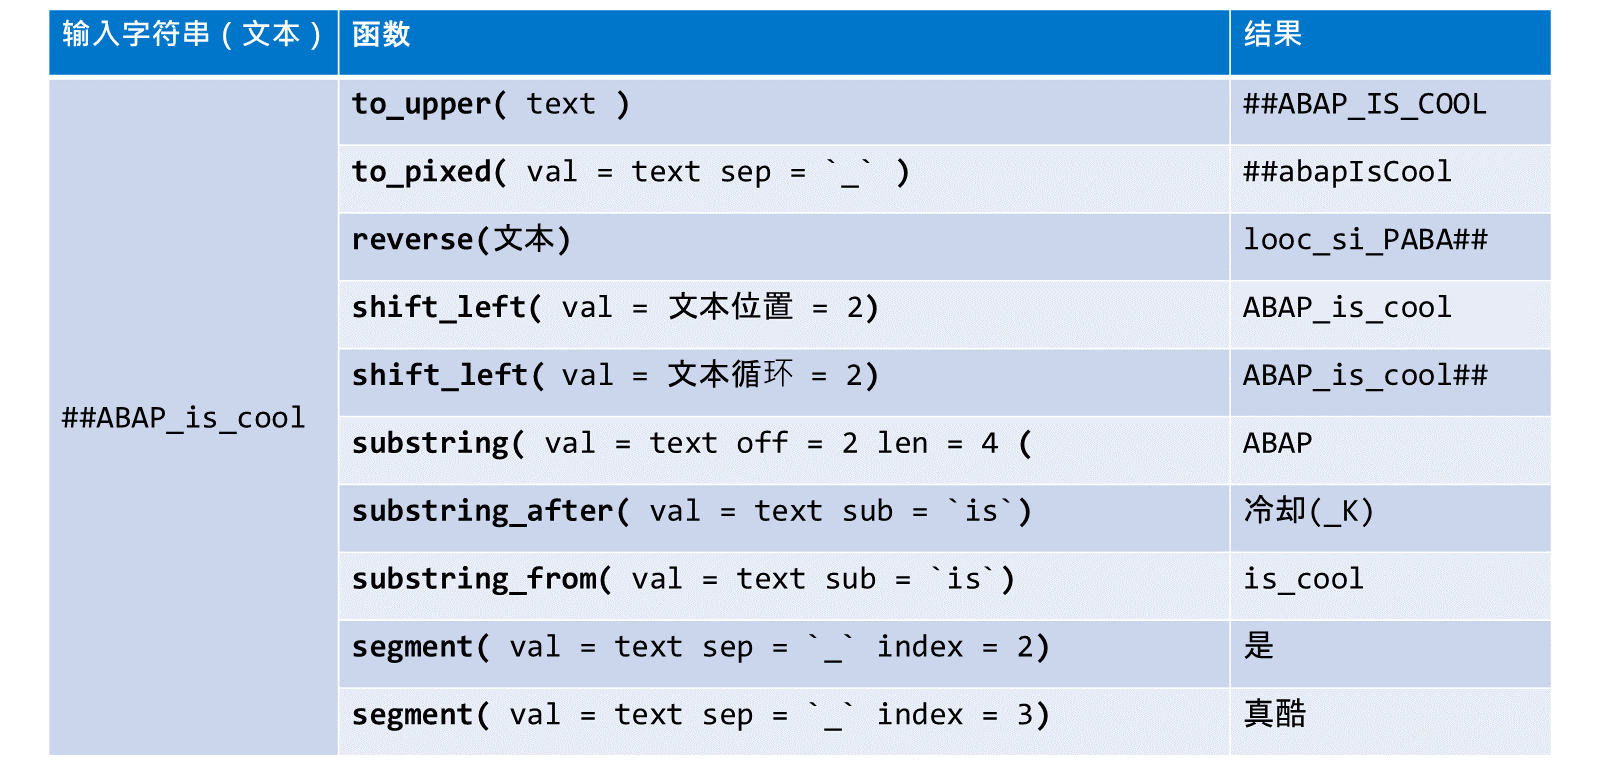Select the segment index = 3 cell
This screenshot has height=766, width=1600.
pyautogui.click(x=784, y=722)
